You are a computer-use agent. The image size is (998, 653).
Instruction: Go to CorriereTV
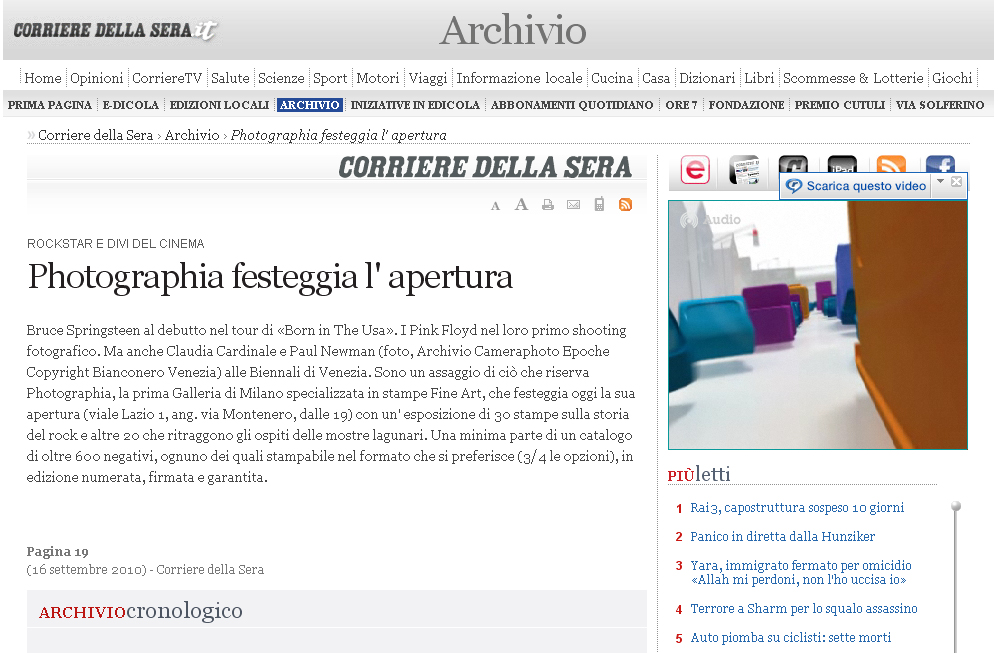coord(167,78)
